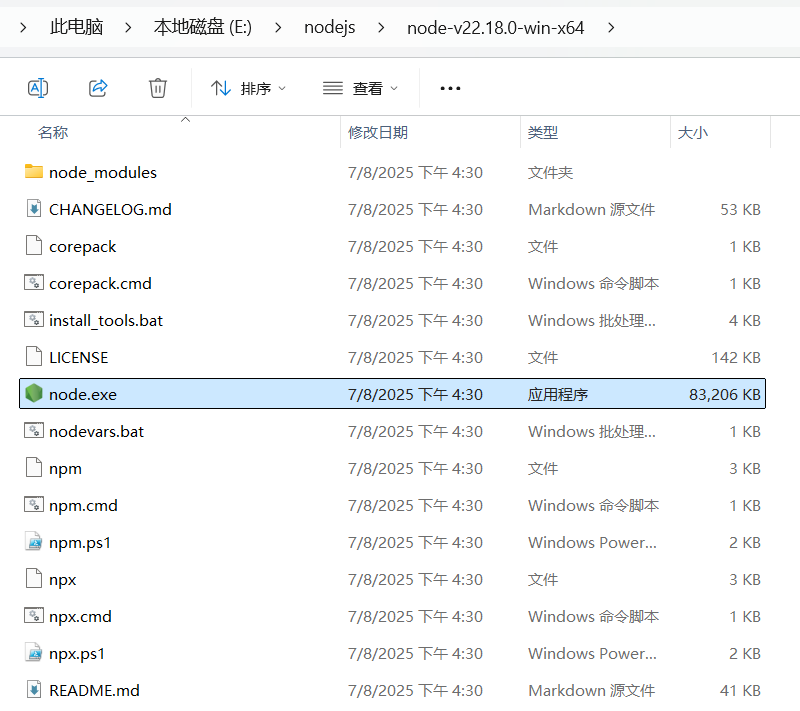The width and height of the screenshot is (800, 711).
Task: Expand chevron after node-v22.18.0-win-x64
Action: pyautogui.click(x=611, y=27)
